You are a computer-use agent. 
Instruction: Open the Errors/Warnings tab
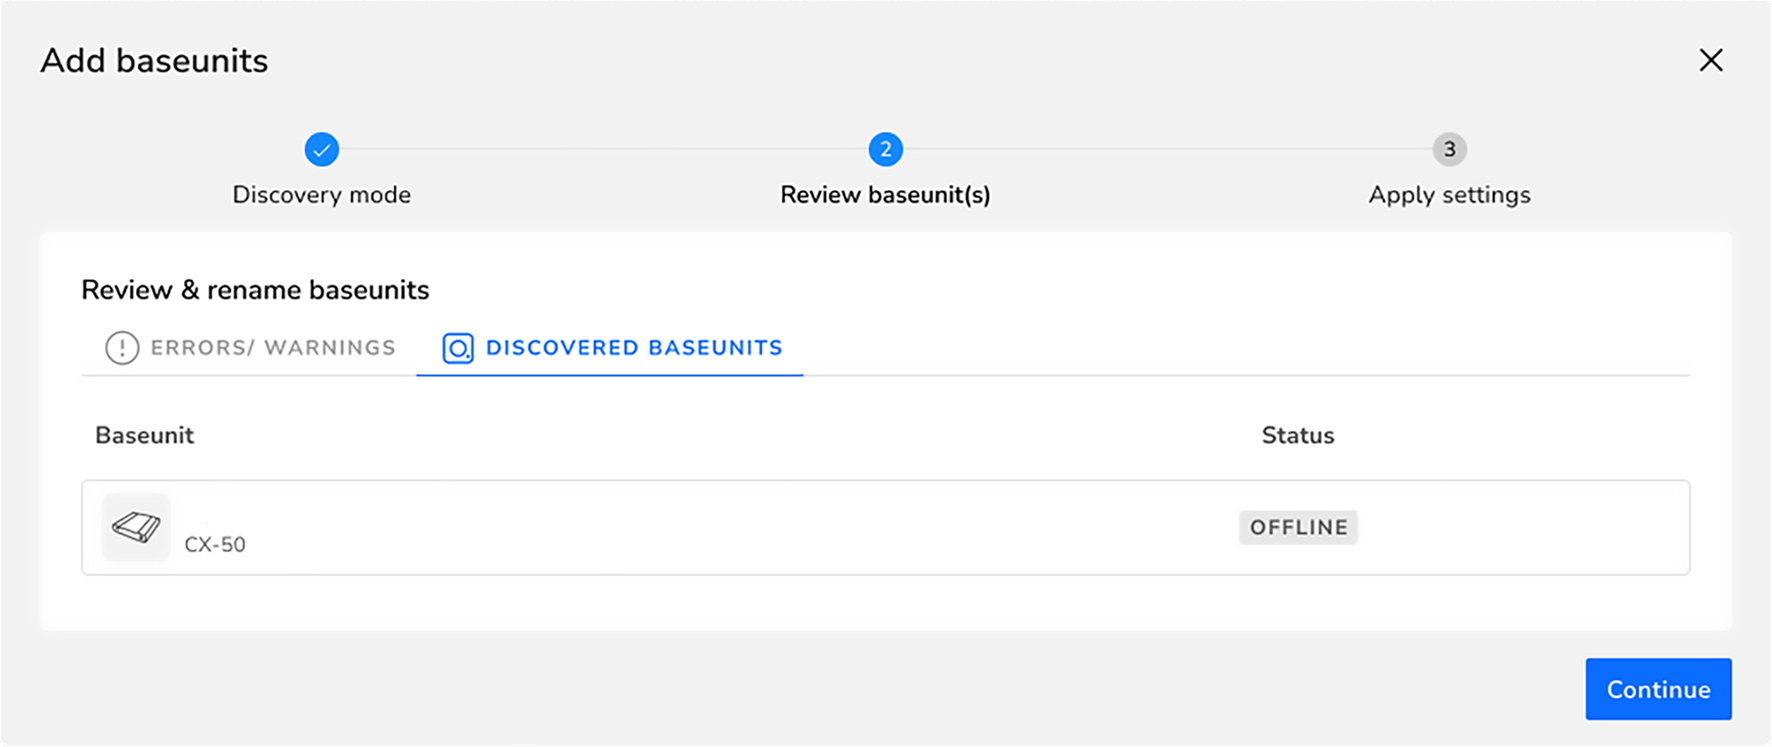[250, 348]
